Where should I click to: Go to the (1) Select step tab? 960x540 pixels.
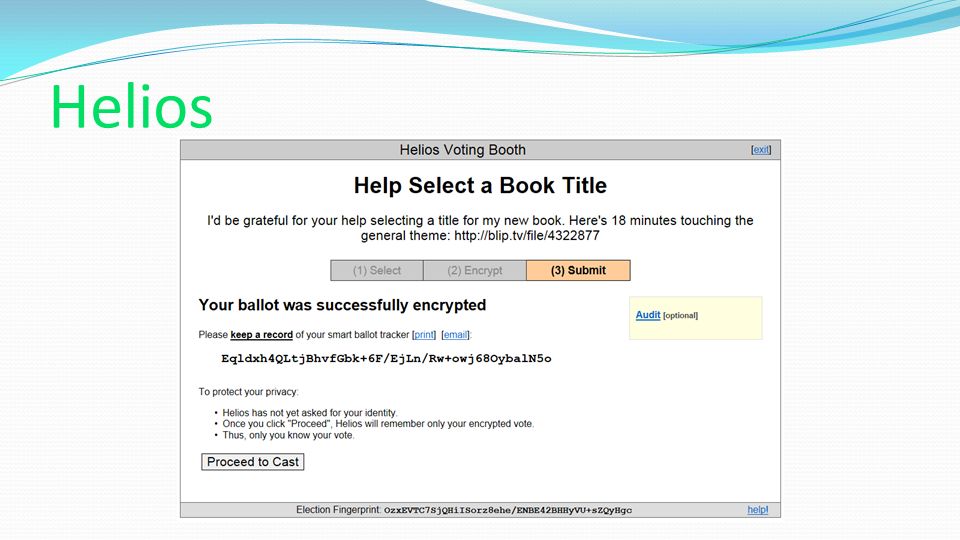click(x=377, y=270)
